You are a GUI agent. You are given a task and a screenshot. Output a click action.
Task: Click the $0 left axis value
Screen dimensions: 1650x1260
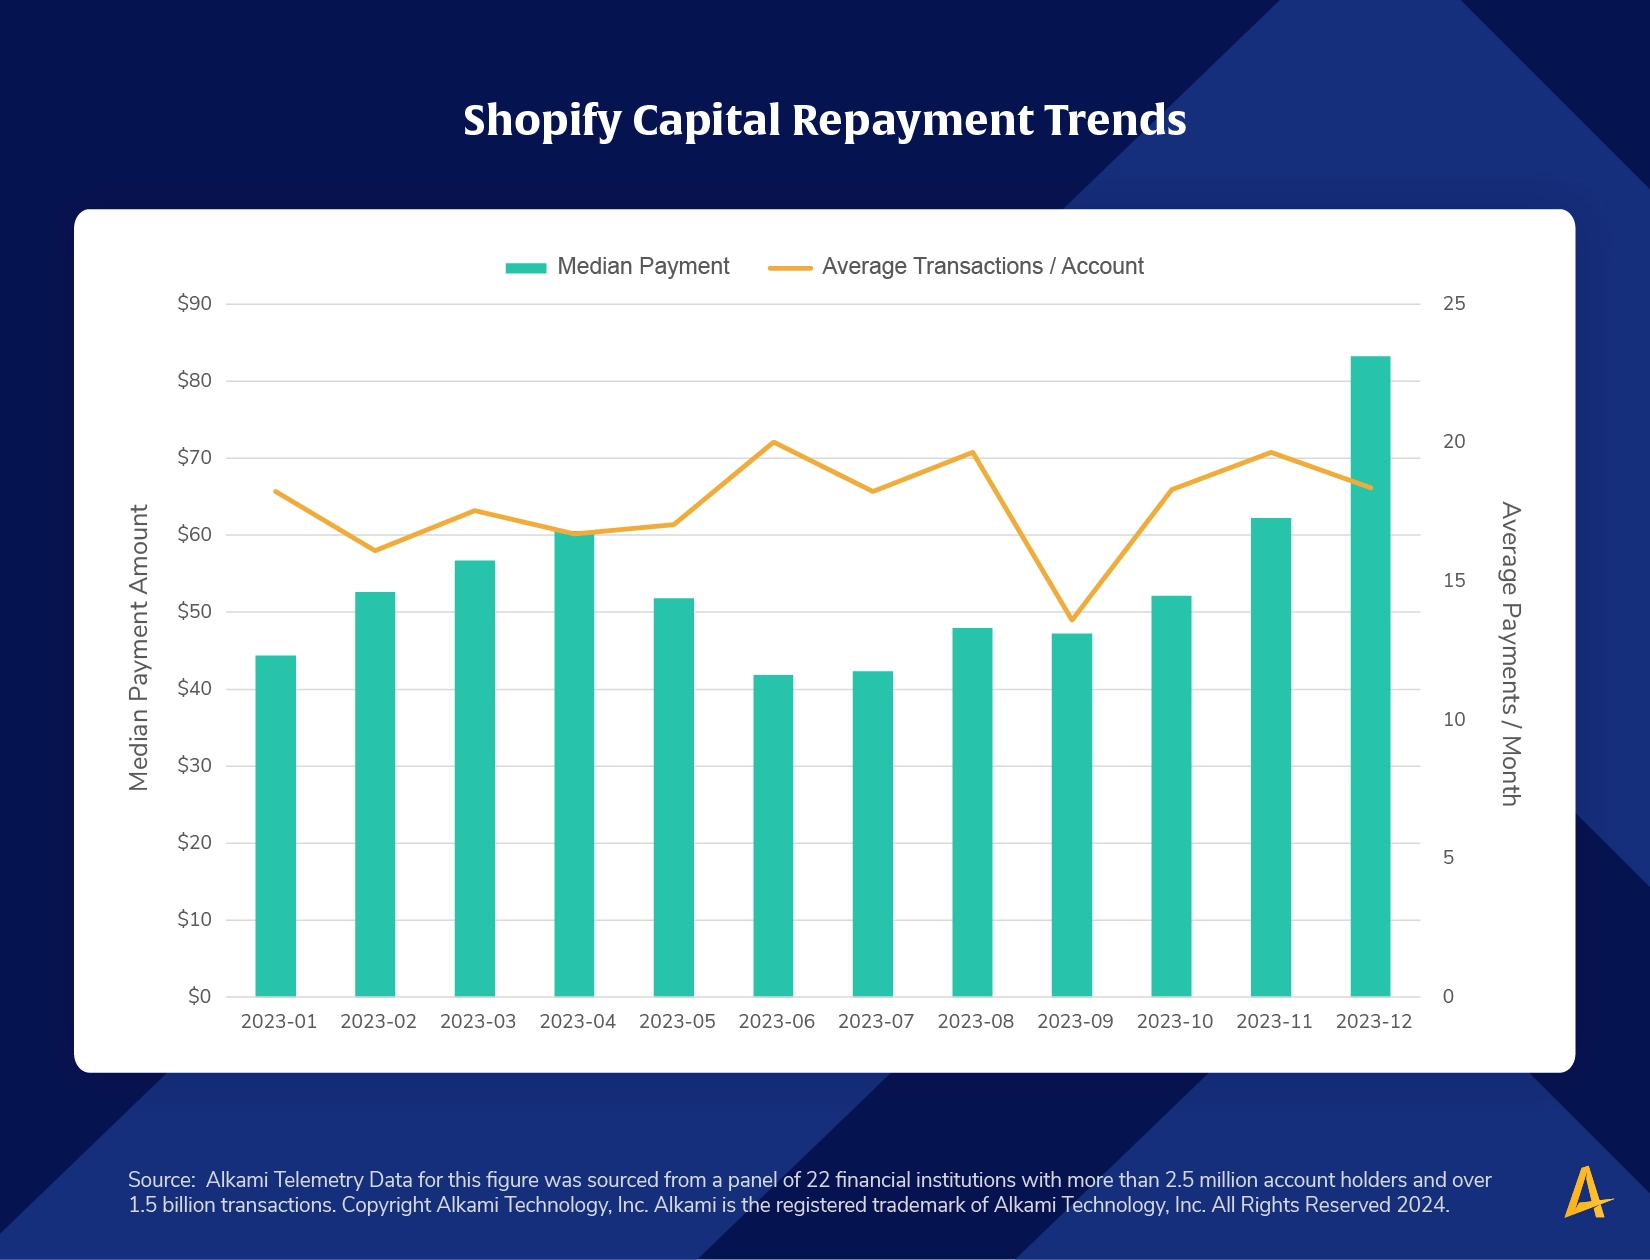[x=200, y=996]
